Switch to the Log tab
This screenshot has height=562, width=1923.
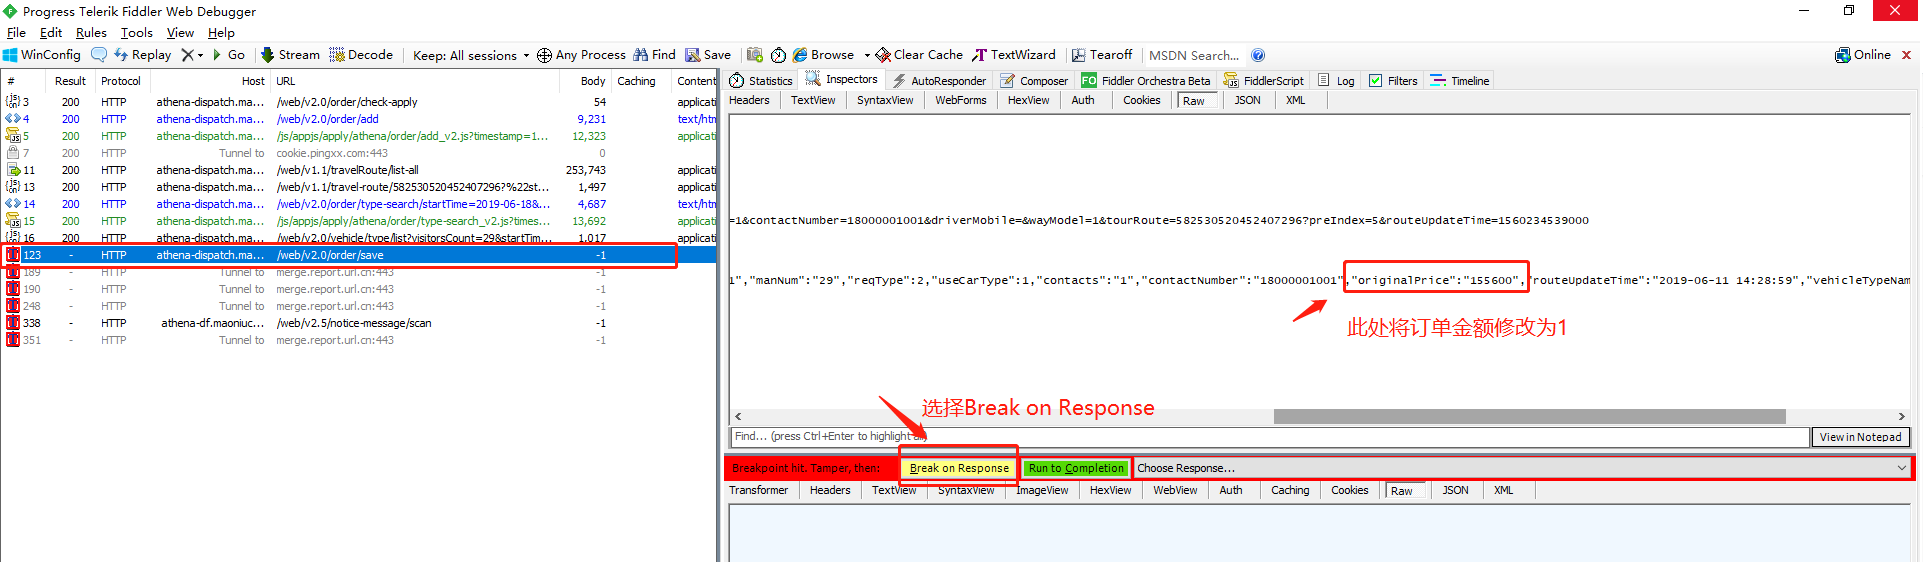click(x=1336, y=81)
